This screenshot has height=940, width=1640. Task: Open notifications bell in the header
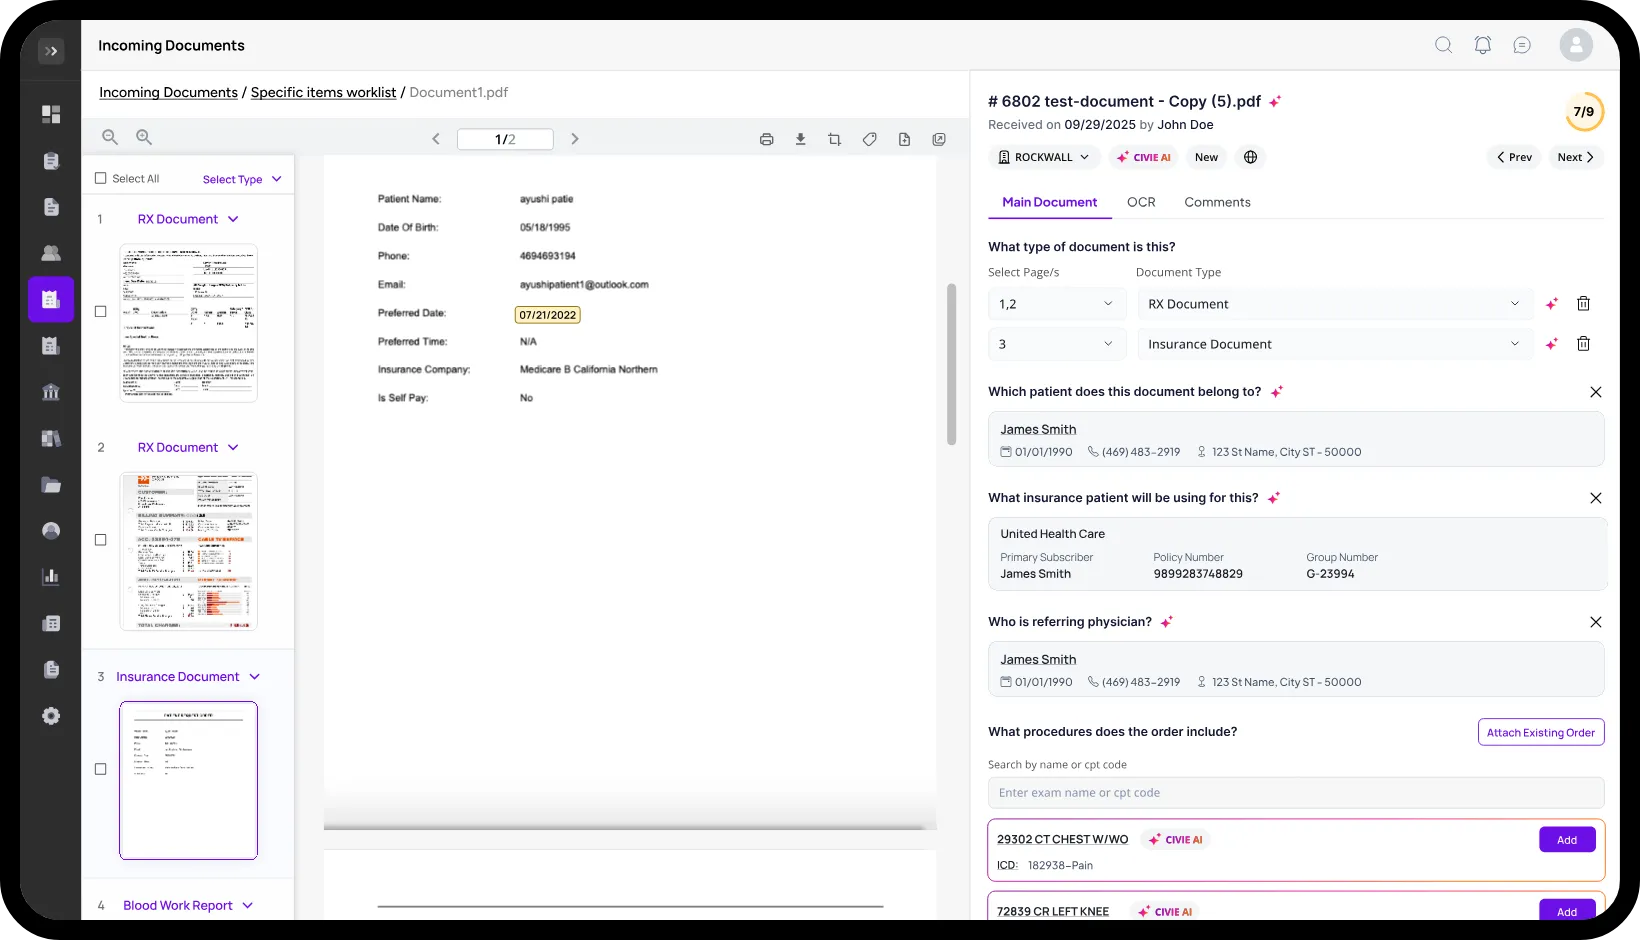(1482, 45)
